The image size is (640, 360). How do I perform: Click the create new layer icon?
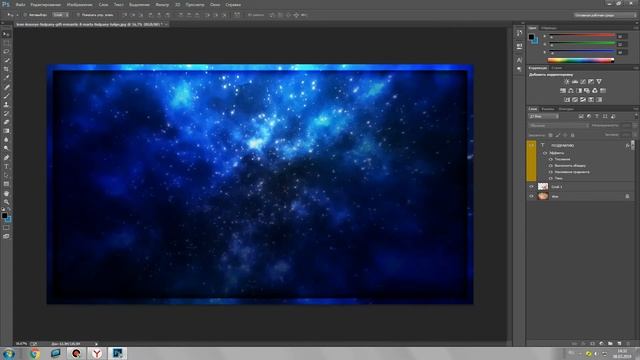[x=619, y=344]
